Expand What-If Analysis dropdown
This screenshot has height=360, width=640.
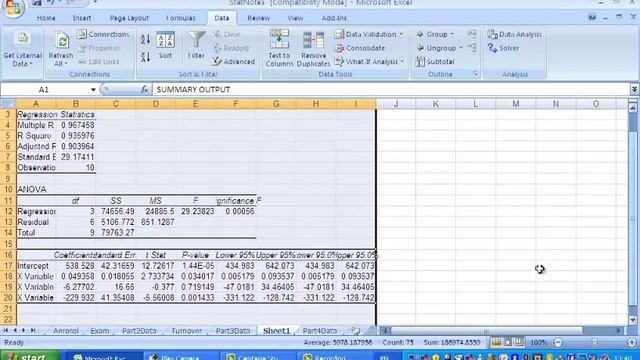(402, 62)
